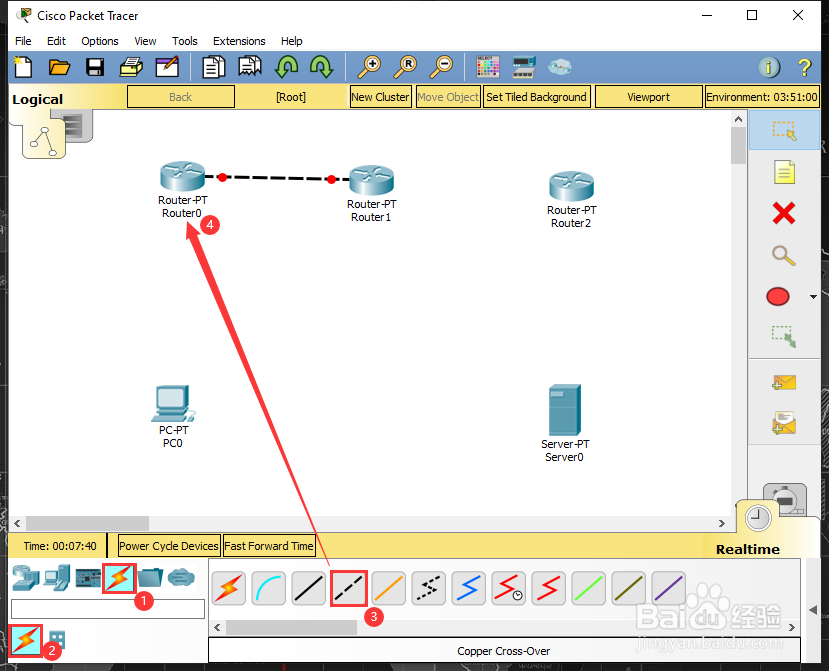Click the New Cluster button

point(380,97)
